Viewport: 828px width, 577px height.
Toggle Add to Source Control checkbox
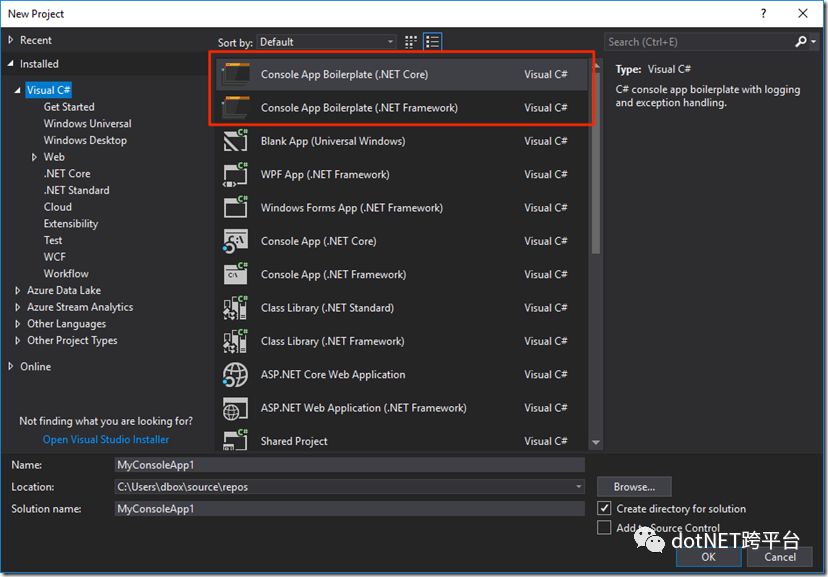604,527
